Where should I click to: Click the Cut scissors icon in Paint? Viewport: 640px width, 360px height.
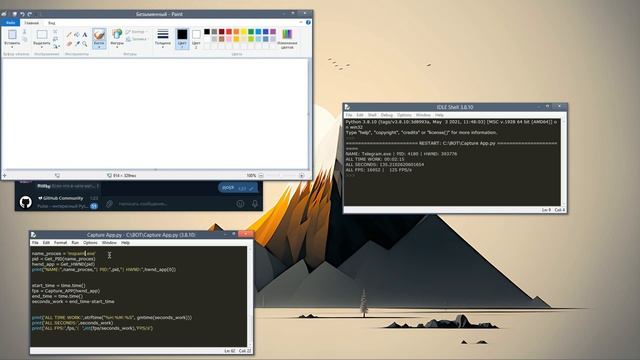tap(24, 31)
